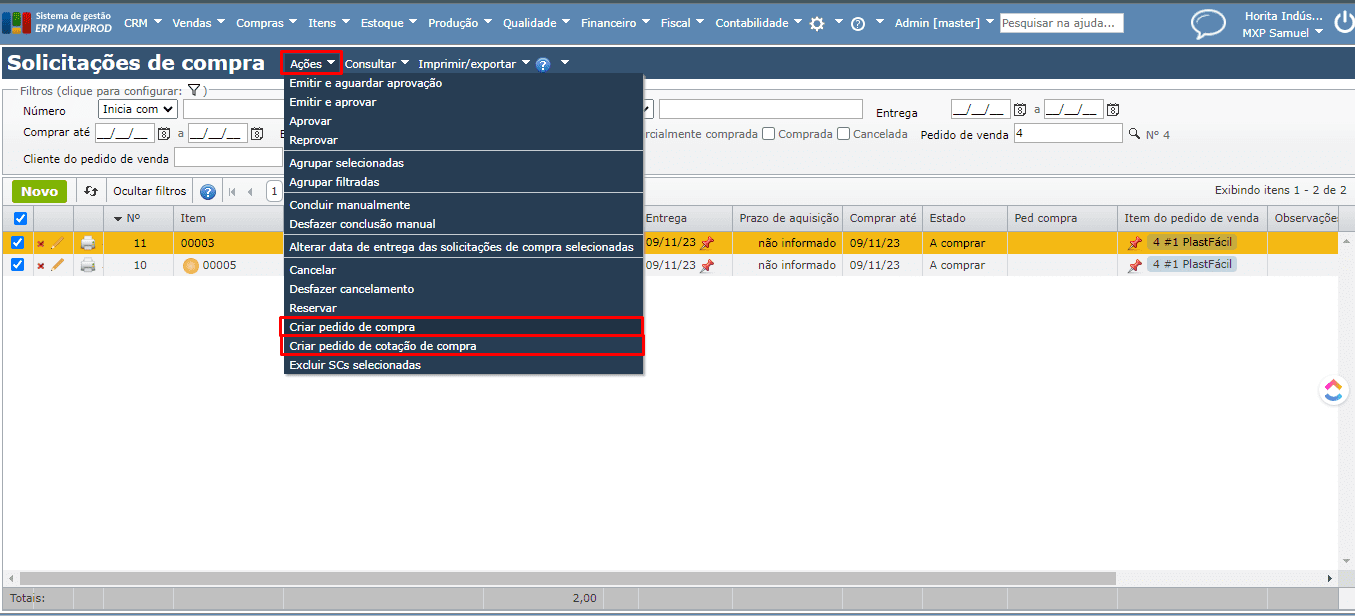Viewport: 1355px width, 616px height.
Task: Click the power logout icon
Action: [1345, 22]
